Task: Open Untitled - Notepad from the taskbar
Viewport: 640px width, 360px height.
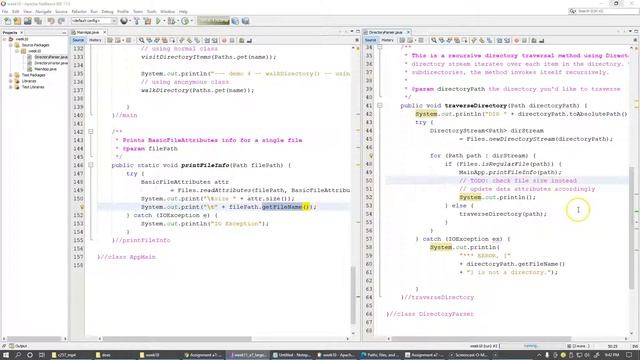Action: [x=292, y=355]
